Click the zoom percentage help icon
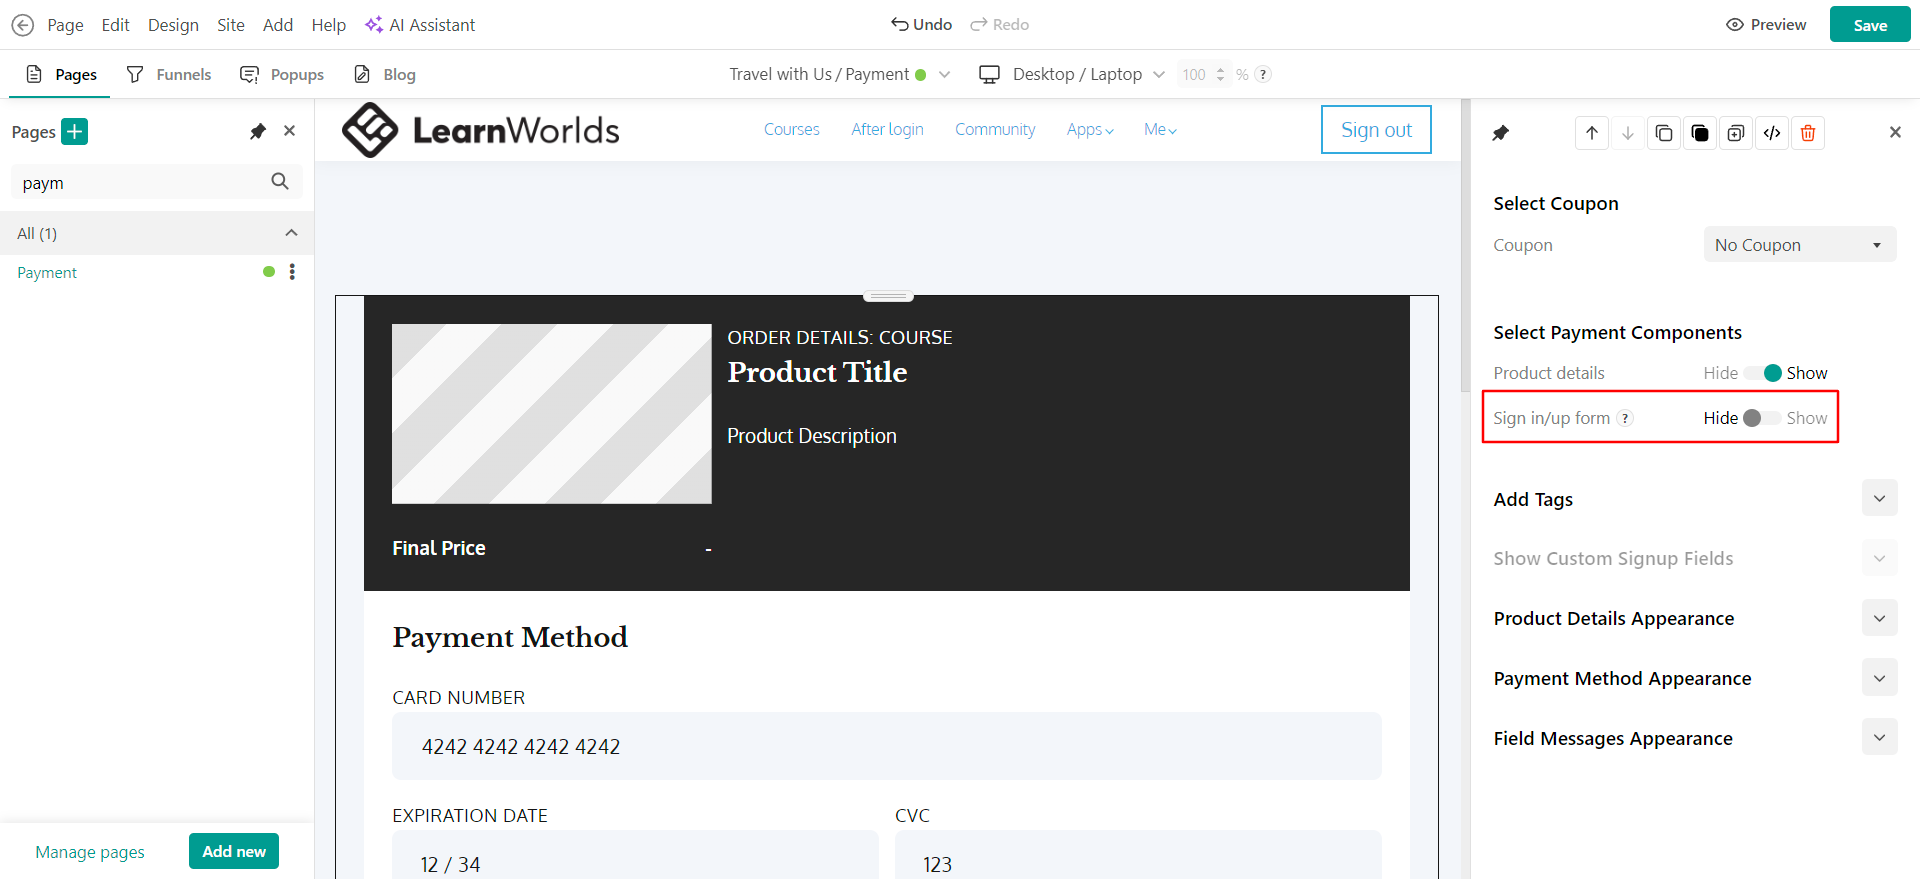Image resolution: width=1920 pixels, height=879 pixels. click(1263, 74)
